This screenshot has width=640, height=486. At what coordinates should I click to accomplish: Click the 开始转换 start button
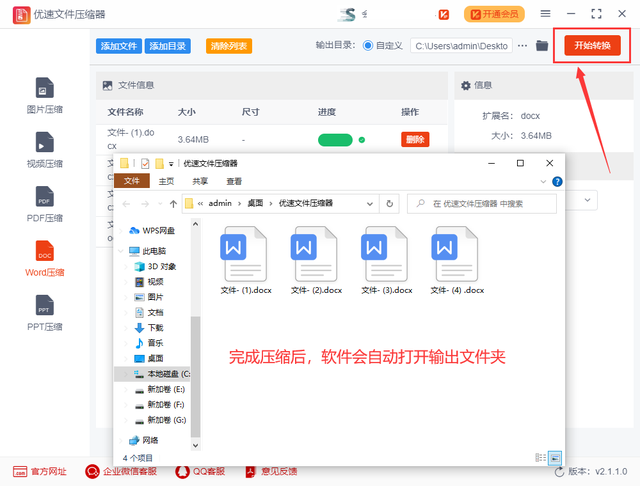pyautogui.click(x=592, y=45)
